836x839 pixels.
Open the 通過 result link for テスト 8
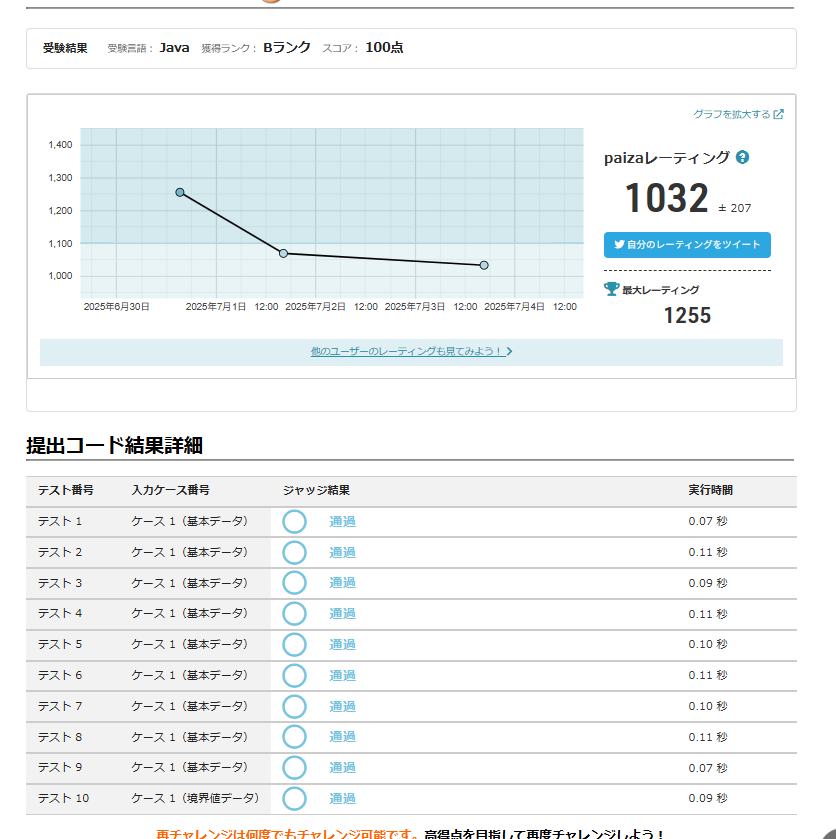tap(342, 737)
